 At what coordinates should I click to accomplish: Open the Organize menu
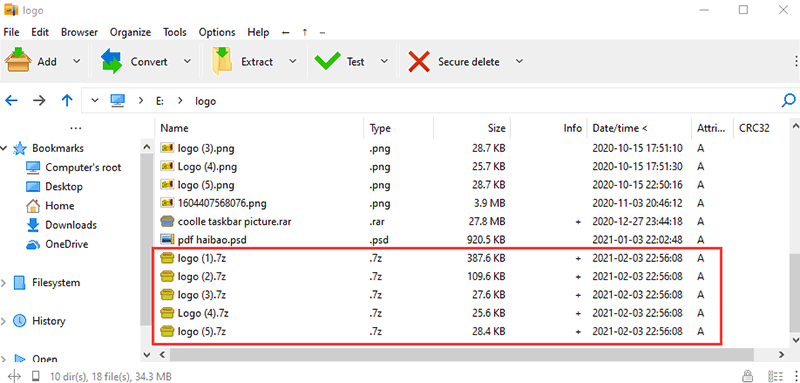point(130,32)
